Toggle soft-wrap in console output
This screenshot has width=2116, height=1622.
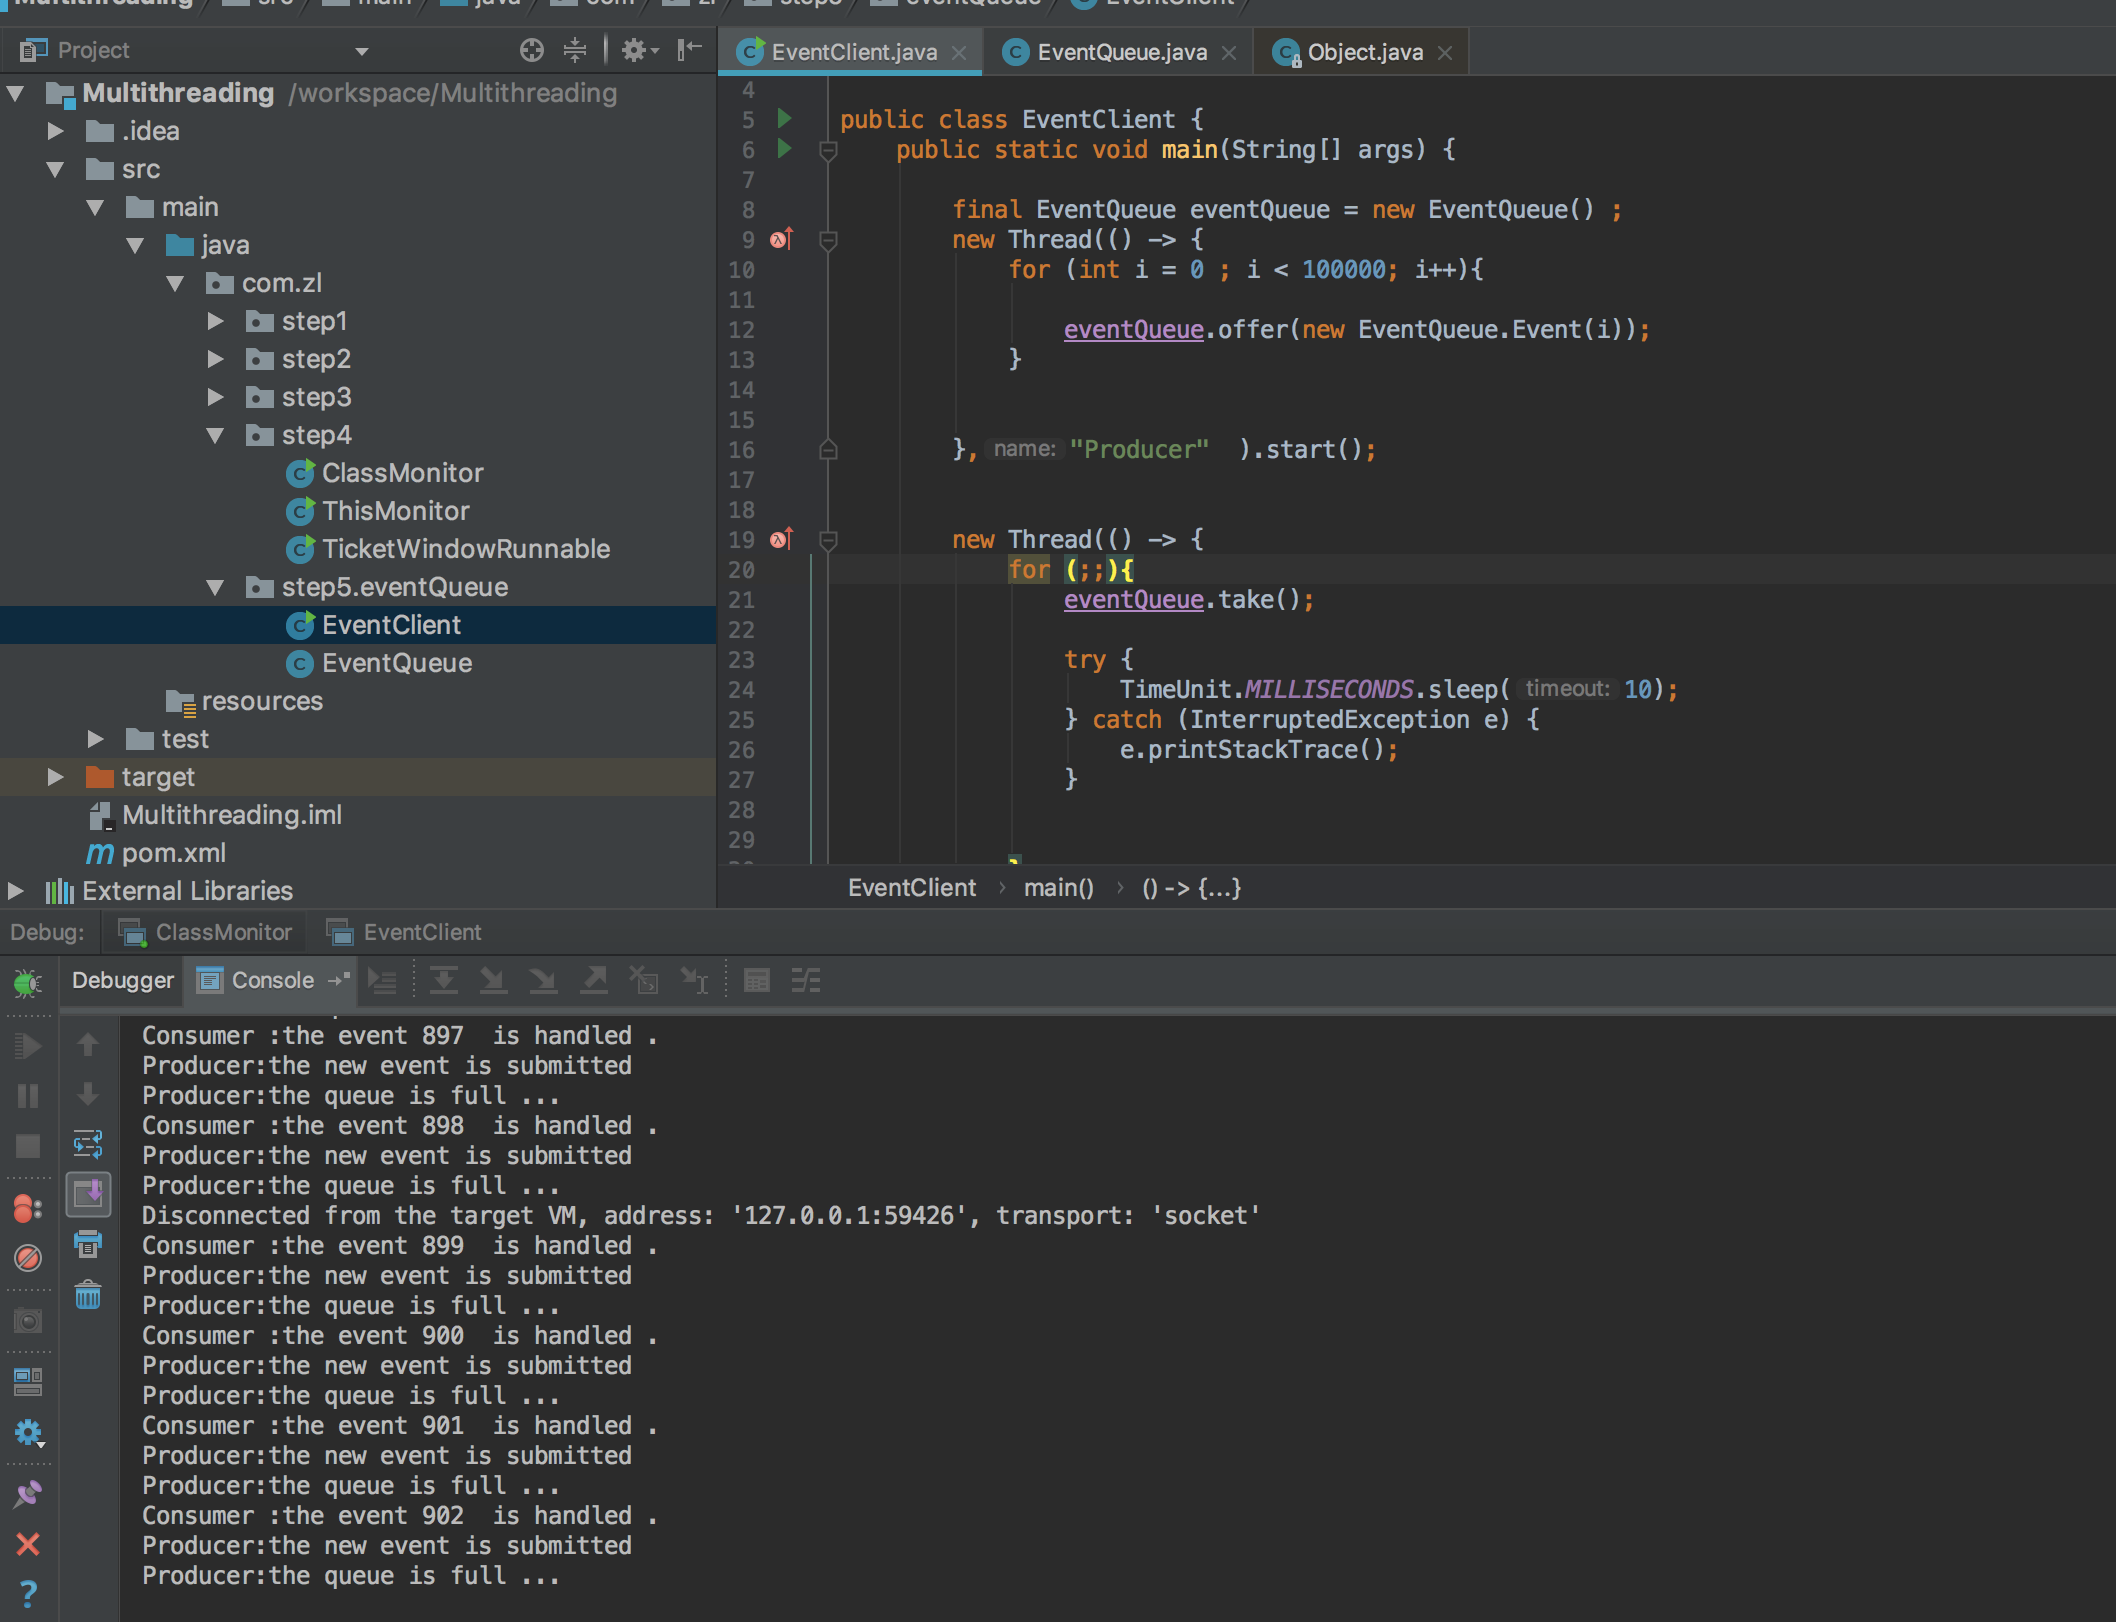(88, 1143)
